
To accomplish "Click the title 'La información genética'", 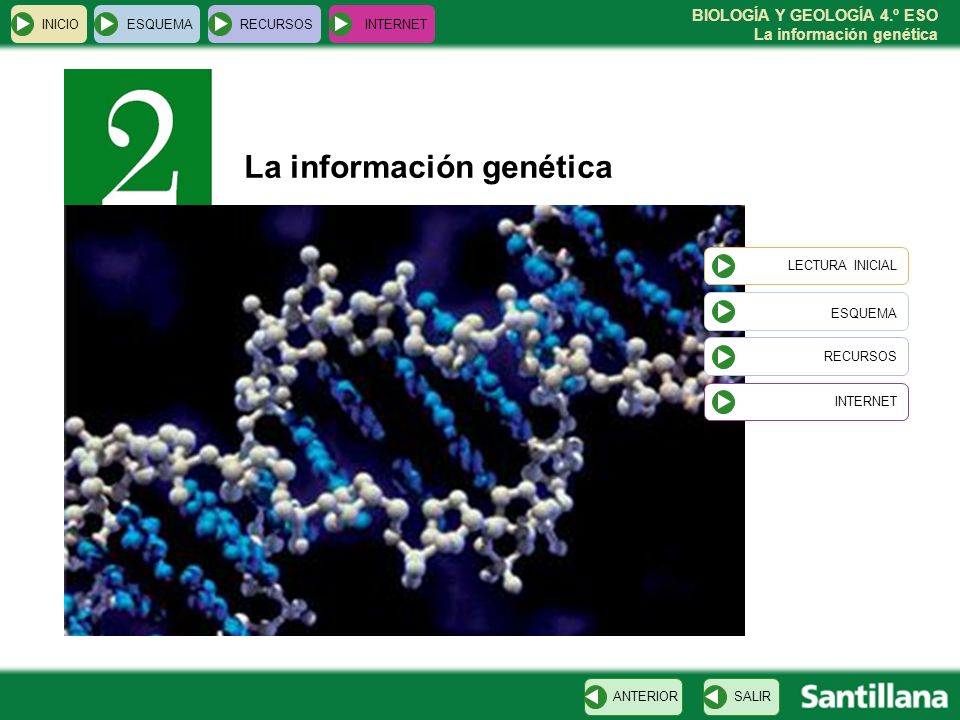I will pos(428,168).
